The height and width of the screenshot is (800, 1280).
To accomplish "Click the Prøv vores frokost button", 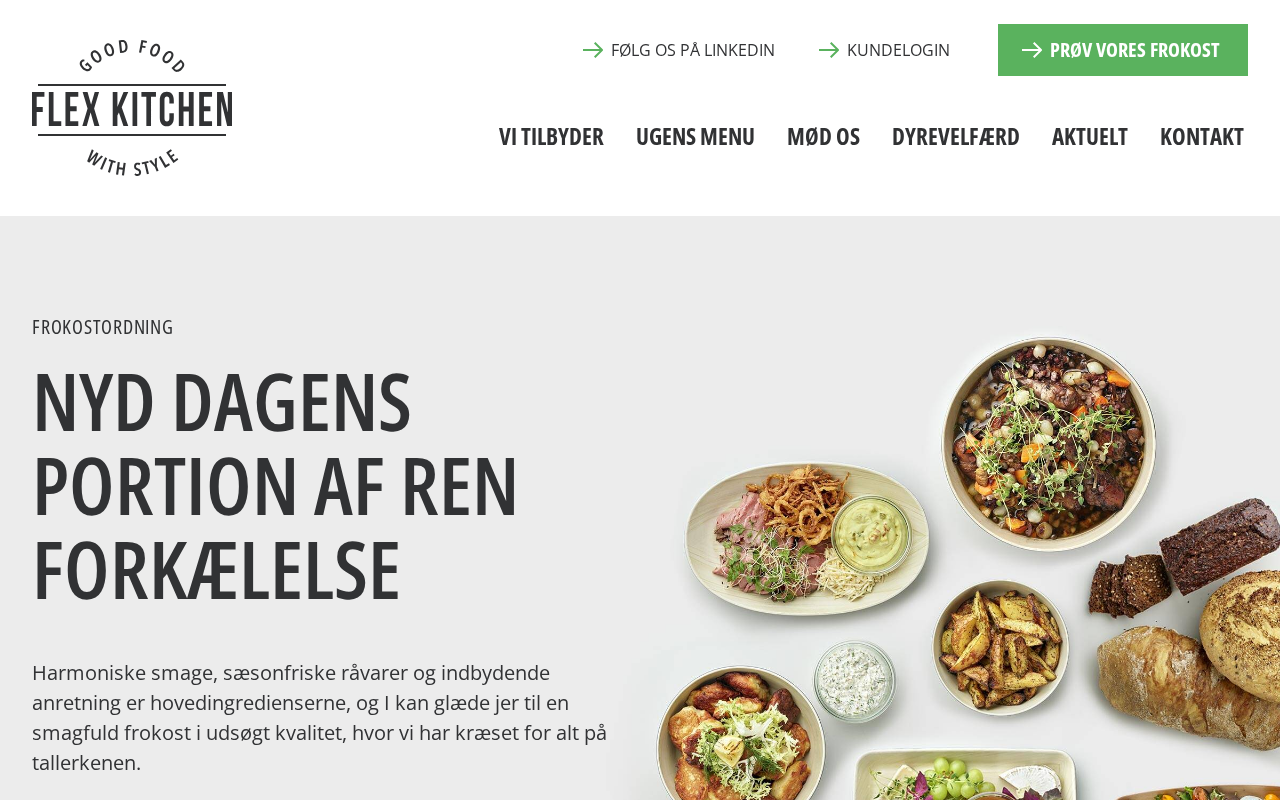I will tap(1123, 50).
